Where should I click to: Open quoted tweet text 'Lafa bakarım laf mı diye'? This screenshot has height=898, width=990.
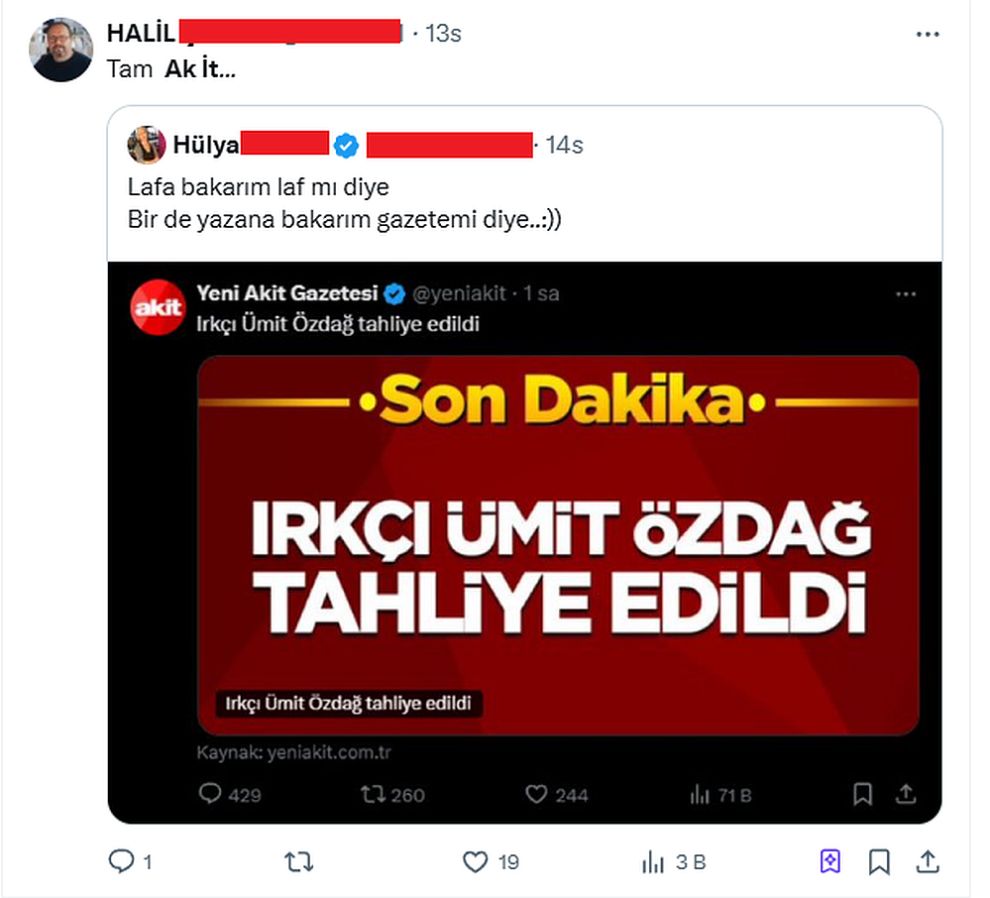(258, 187)
